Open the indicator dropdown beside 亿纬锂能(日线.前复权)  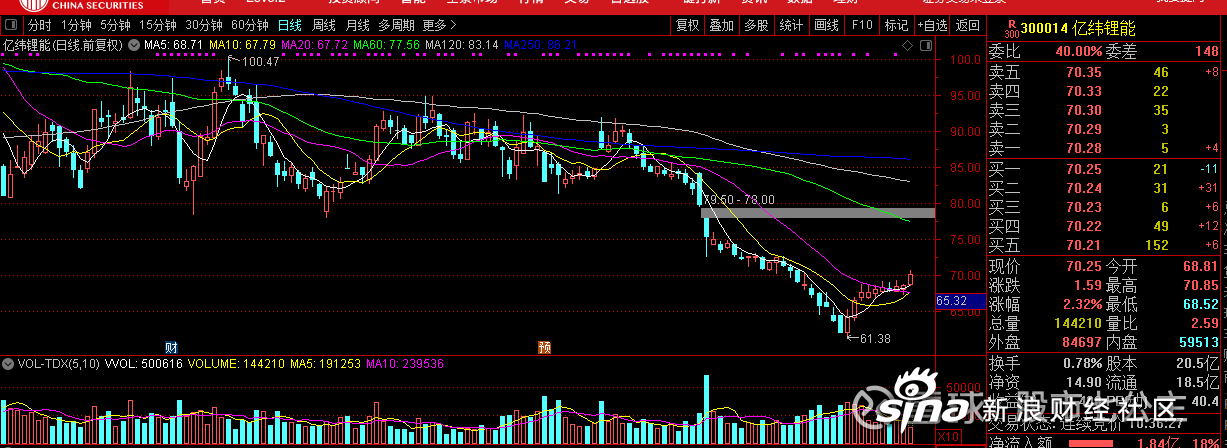pyautogui.click(x=132, y=45)
